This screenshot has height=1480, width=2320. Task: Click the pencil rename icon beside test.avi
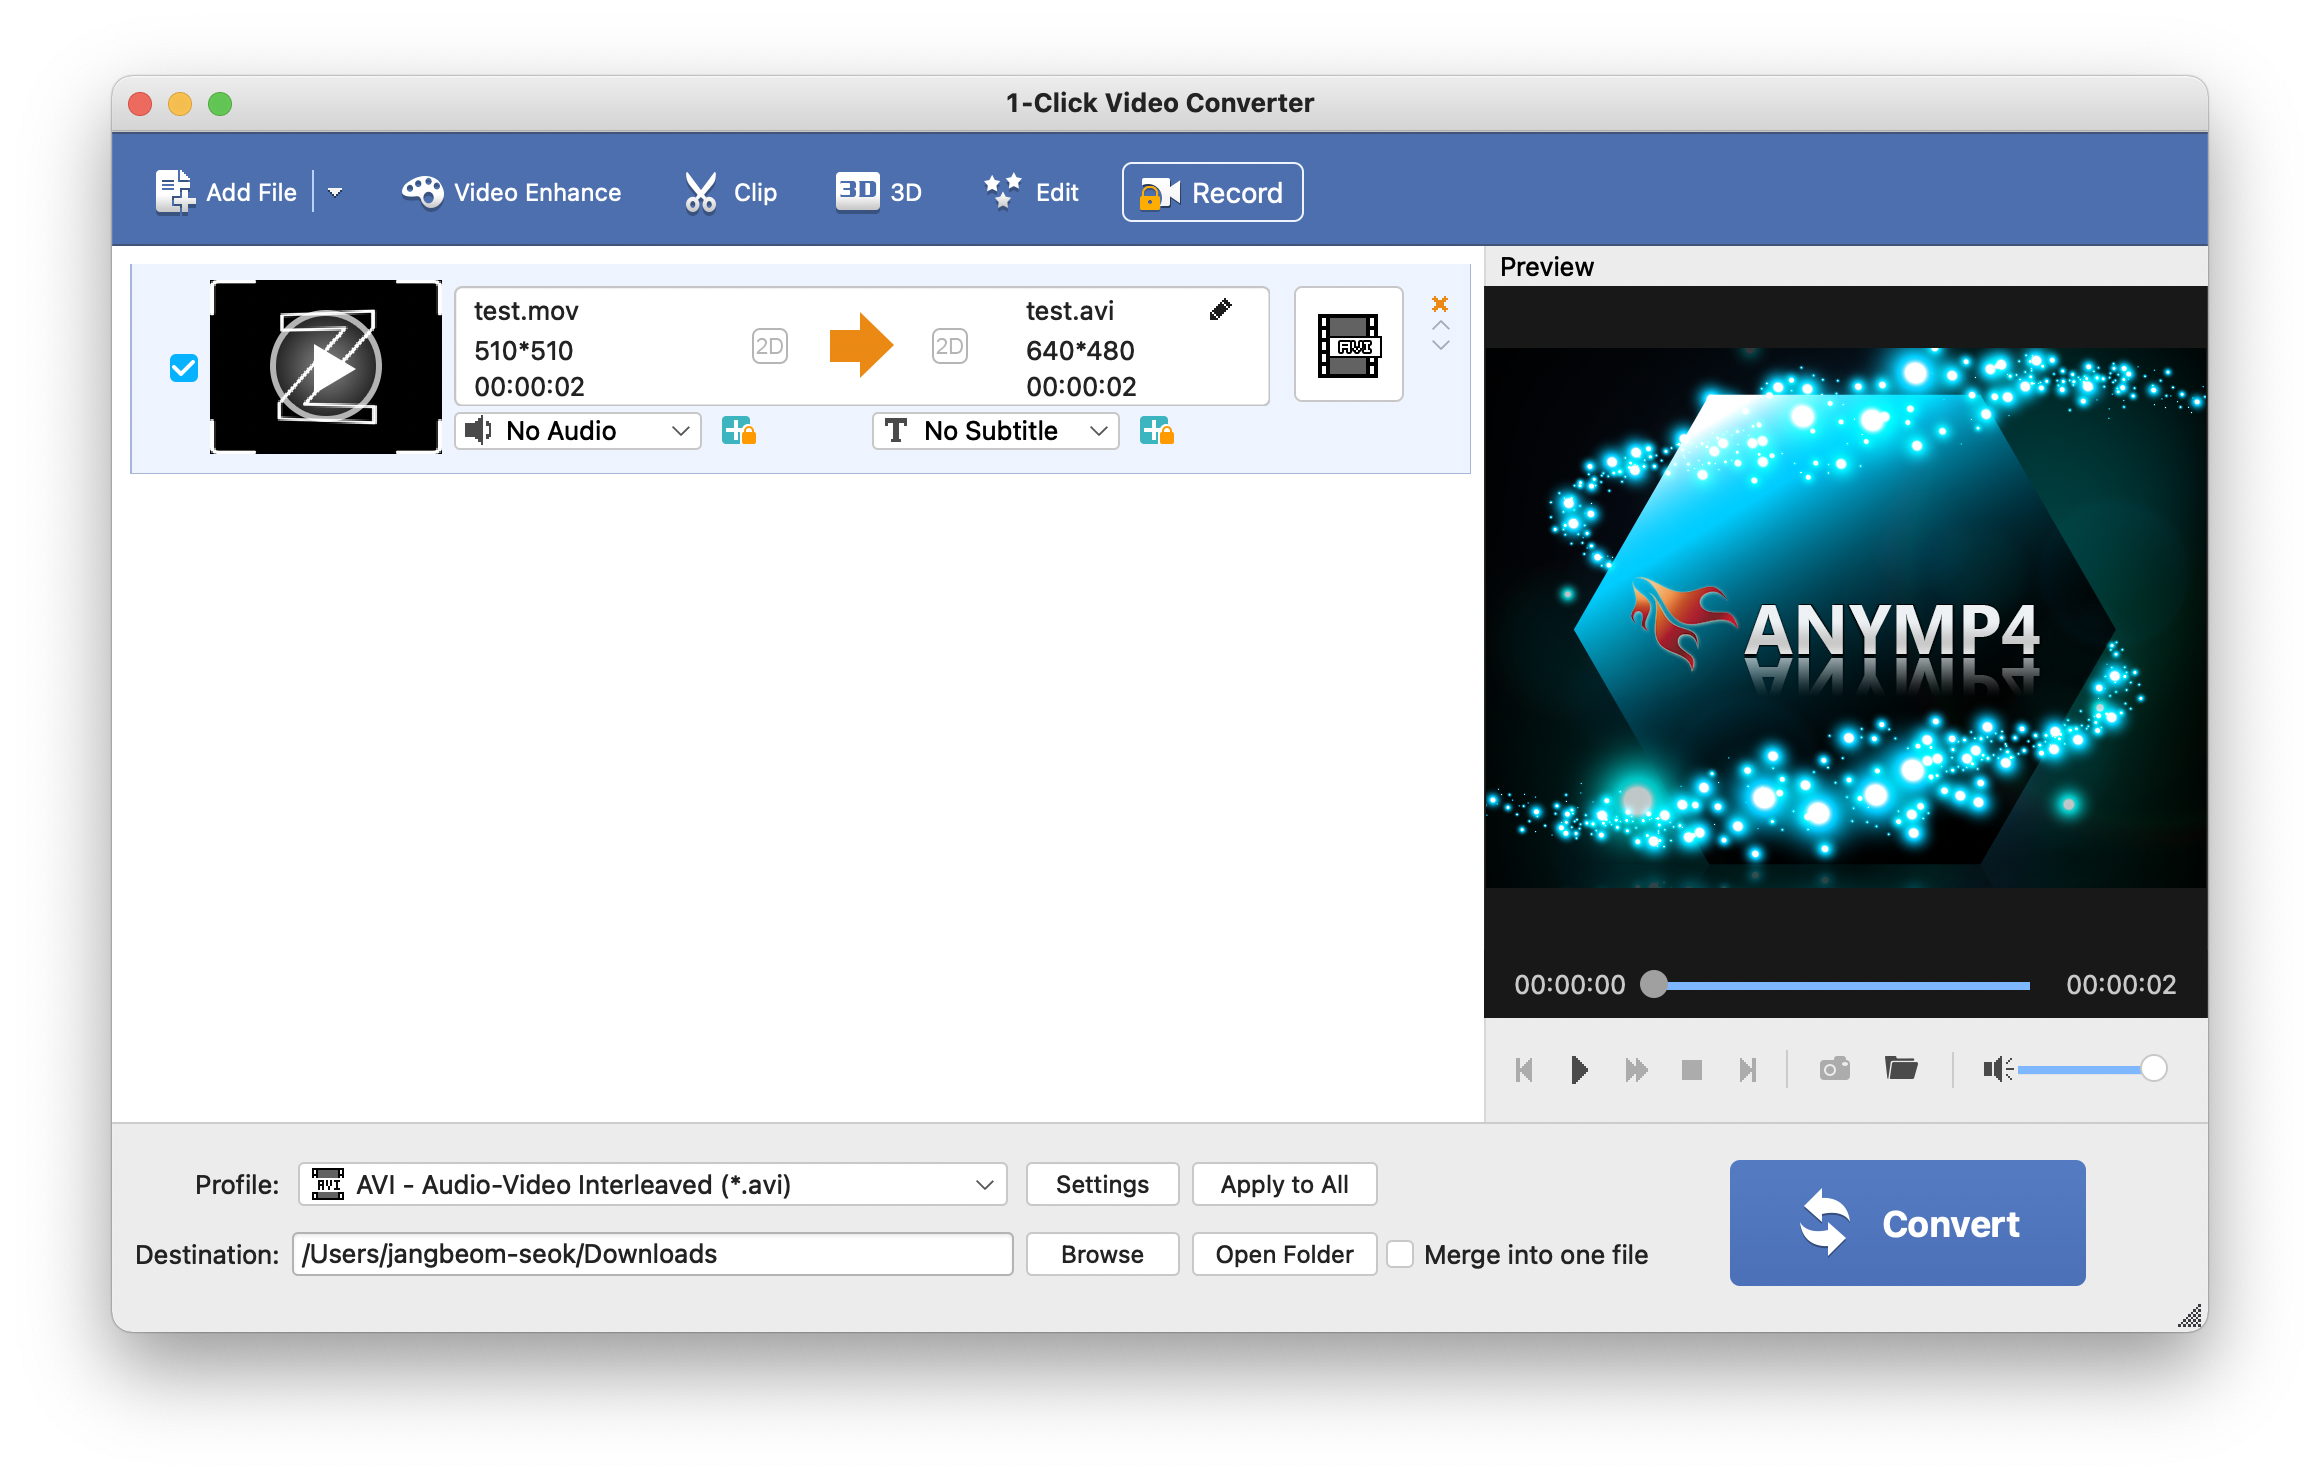click(1220, 310)
